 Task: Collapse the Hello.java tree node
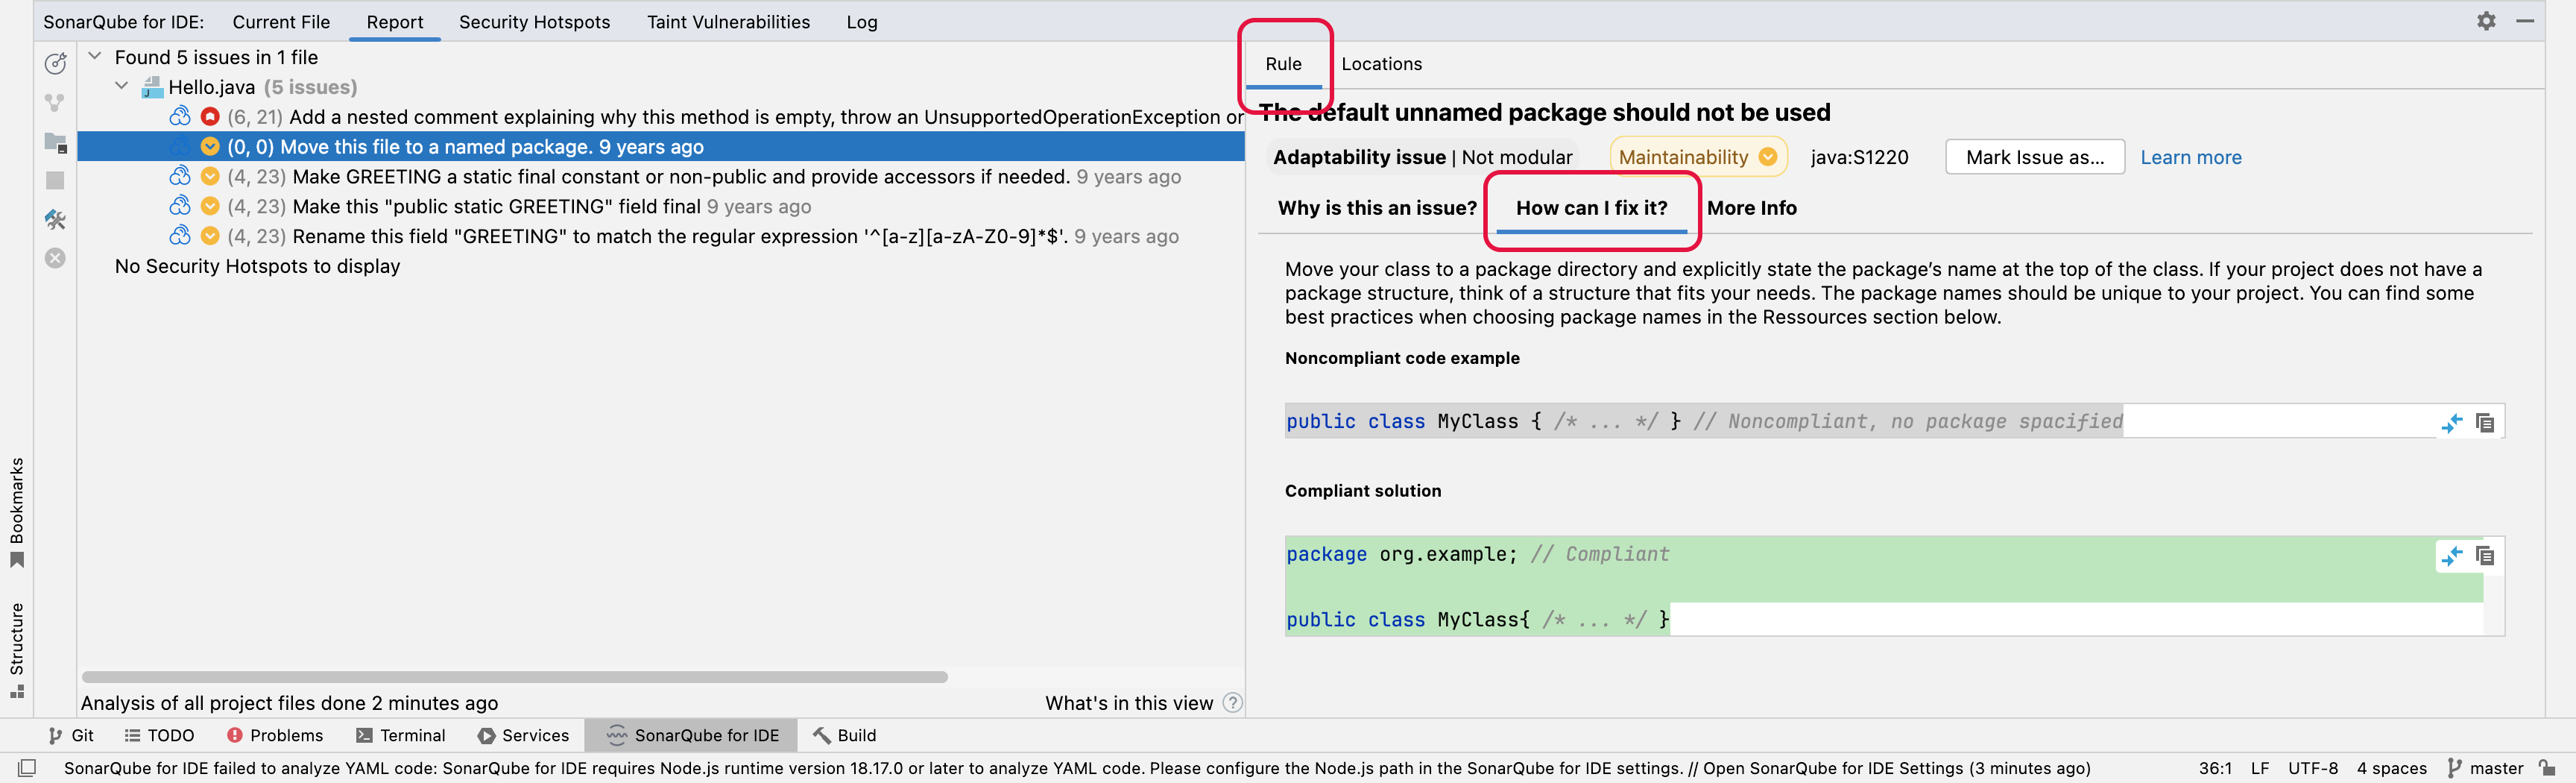[122, 87]
